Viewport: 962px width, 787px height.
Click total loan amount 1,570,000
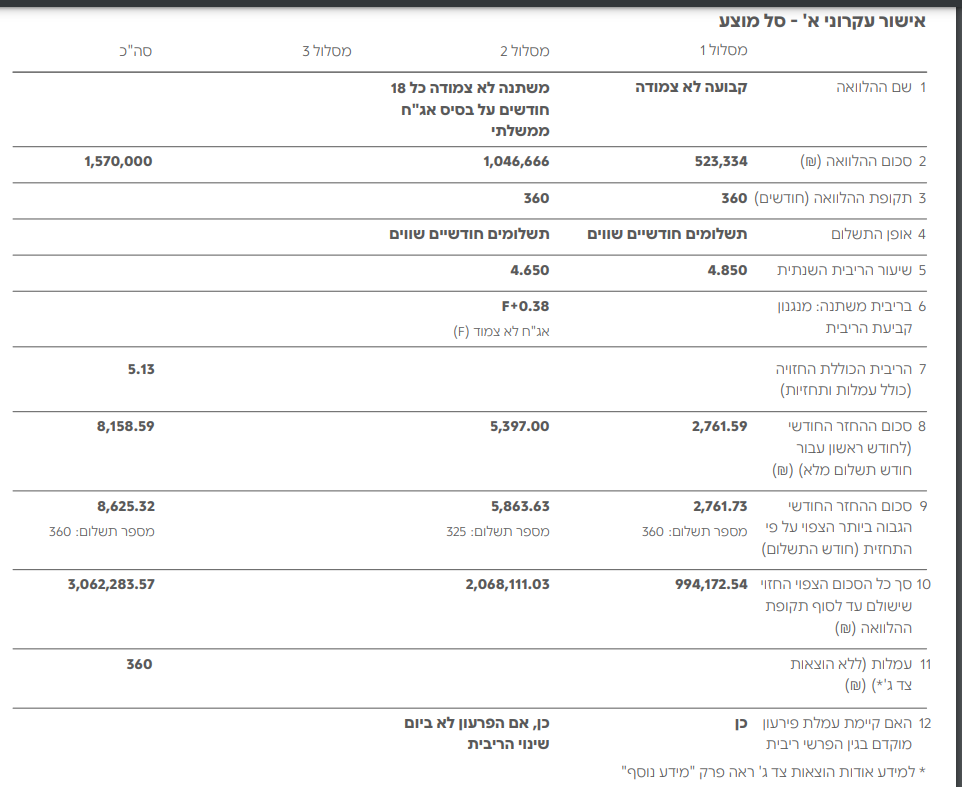point(118,161)
